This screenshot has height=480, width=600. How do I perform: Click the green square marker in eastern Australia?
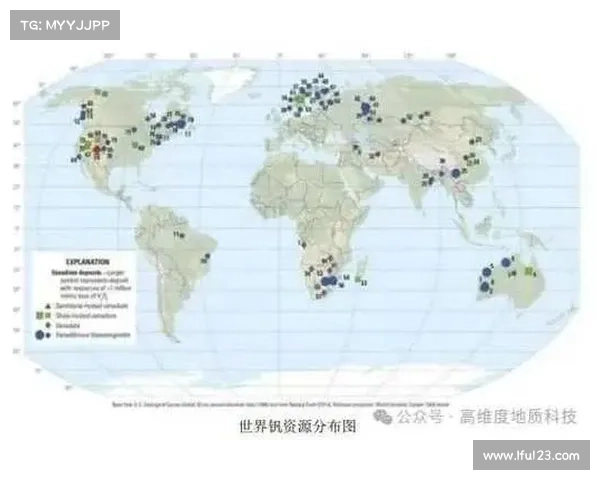click(529, 271)
